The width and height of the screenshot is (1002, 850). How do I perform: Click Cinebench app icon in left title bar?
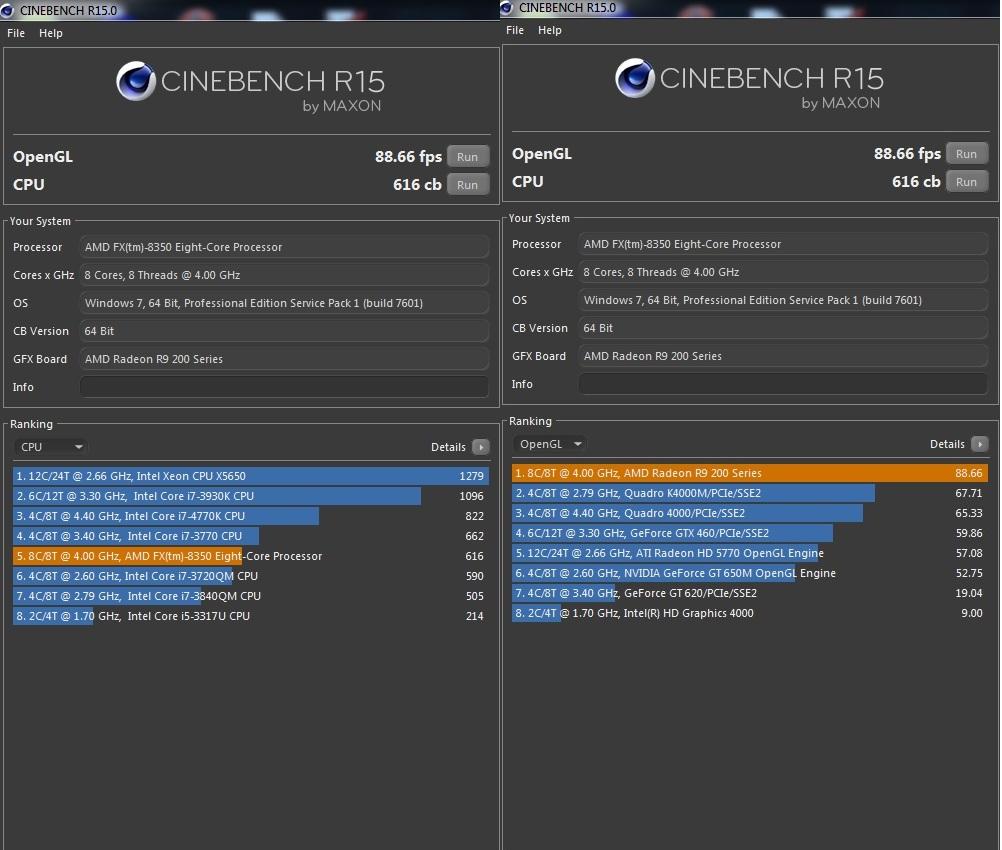click(7, 10)
